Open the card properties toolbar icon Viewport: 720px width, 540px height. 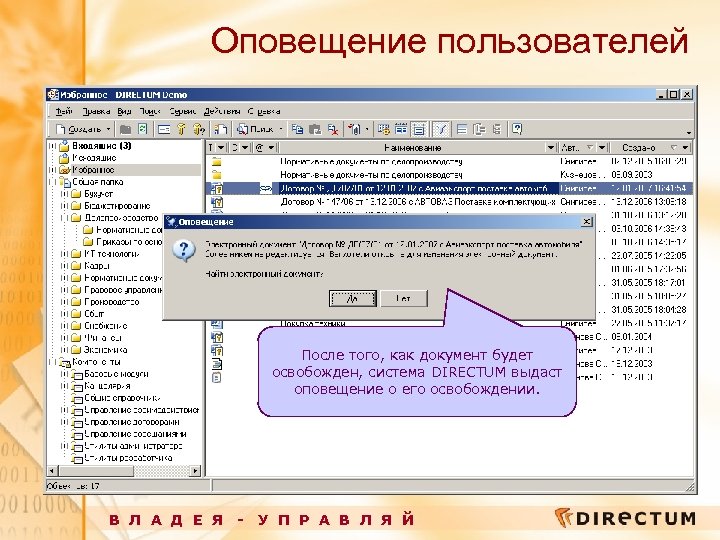click(164, 129)
